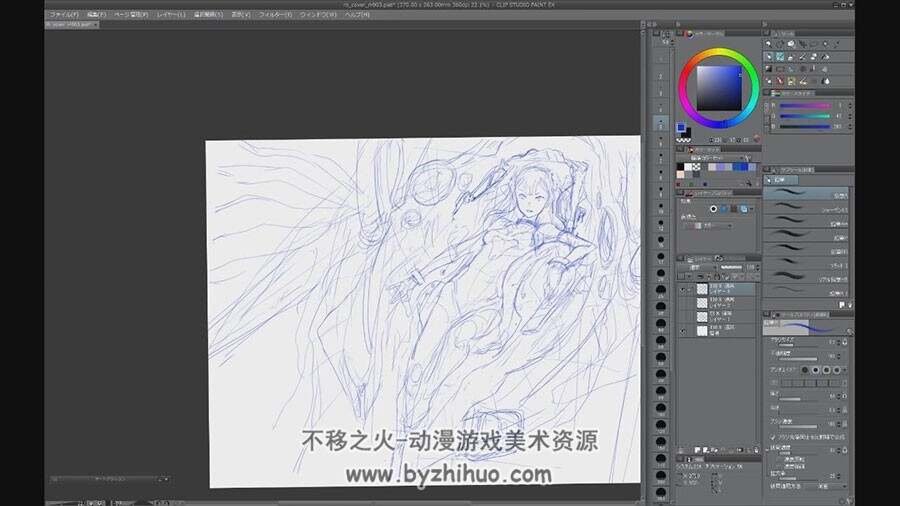Screen dimensions: 900x506
Task: Select the Zoom magnifier tool icon
Action: click(769, 44)
